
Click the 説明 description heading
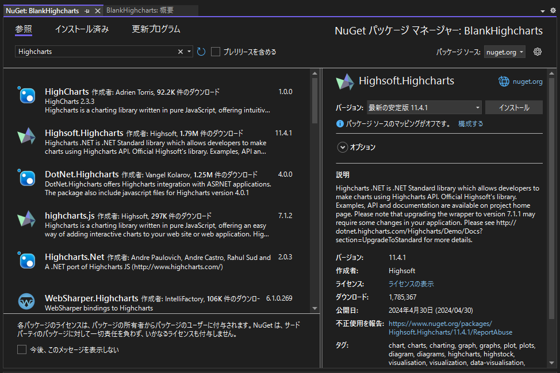pos(342,175)
